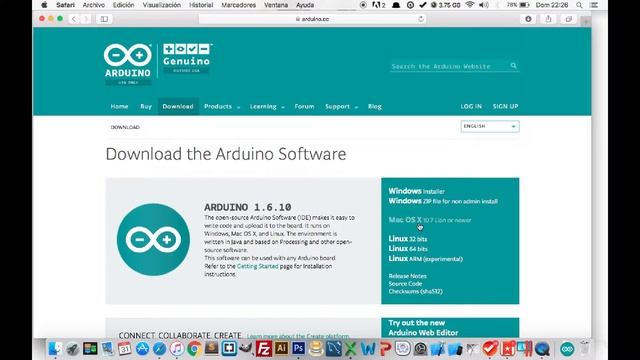
Task: Open Launchpad rocket in the dock
Action: coord(72,349)
